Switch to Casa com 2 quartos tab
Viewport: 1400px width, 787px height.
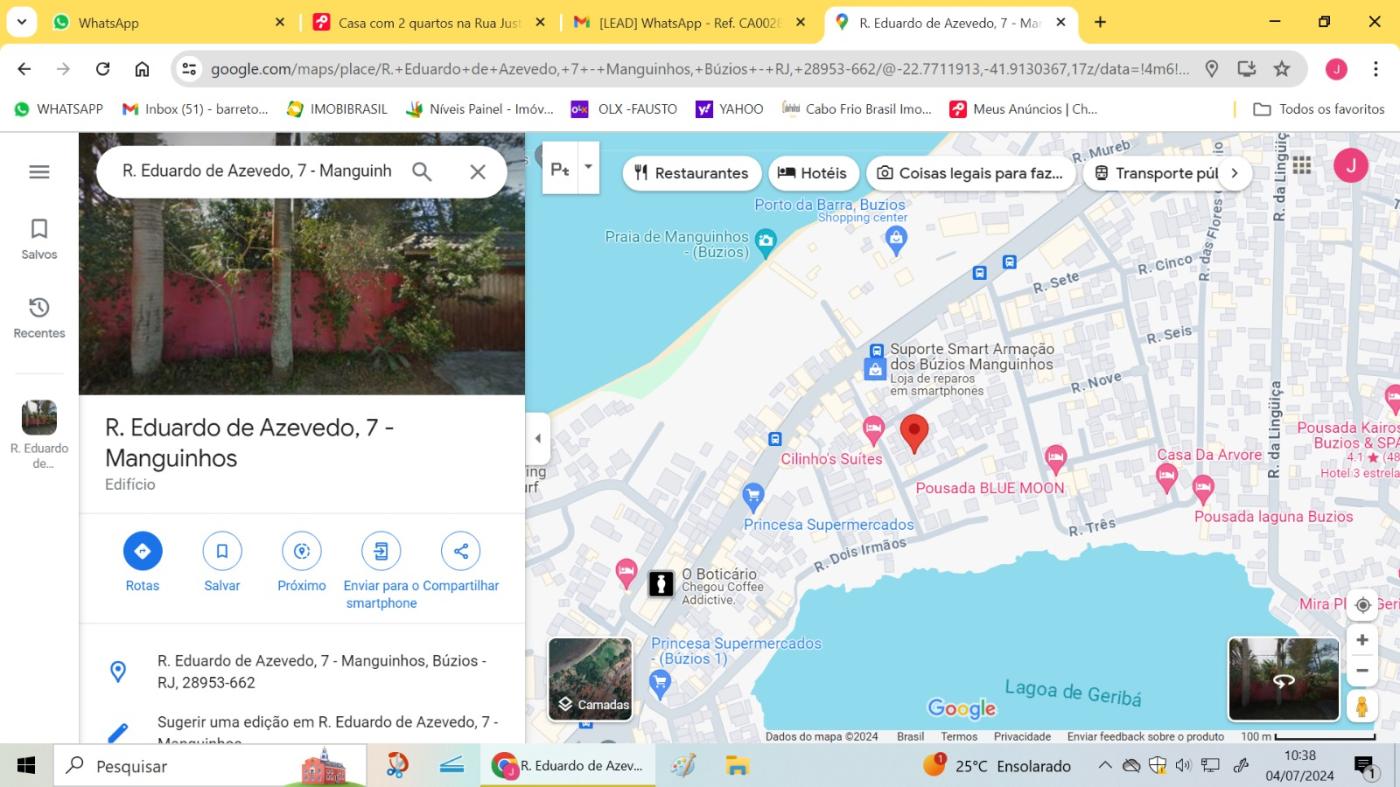pos(430,22)
